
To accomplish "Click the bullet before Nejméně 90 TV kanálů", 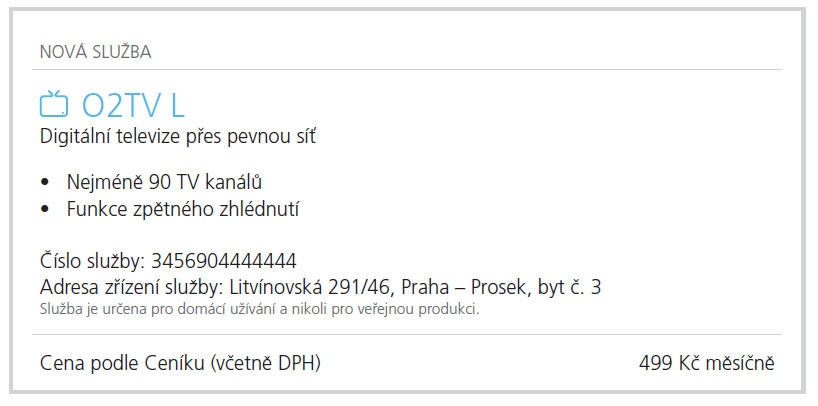I will (45, 182).
